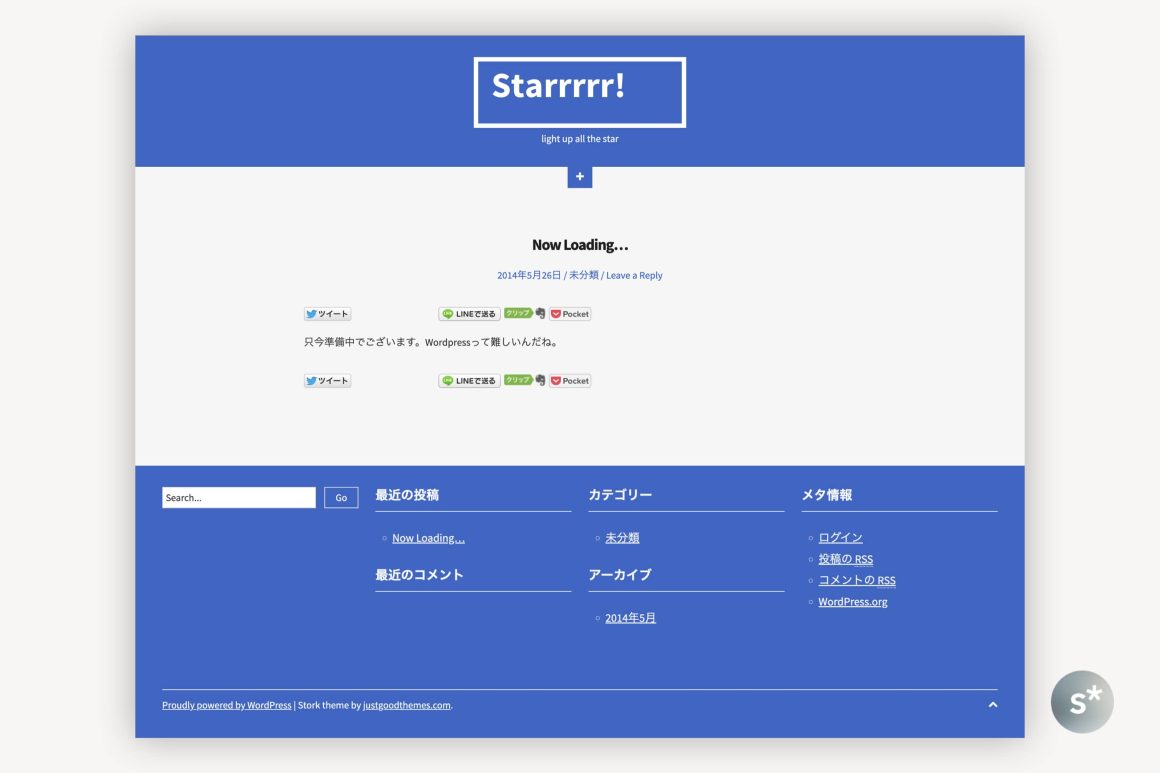The width and height of the screenshot is (1160, 773).
Task: Open the 2014年5月 archive link
Action: (x=630, y=618)
